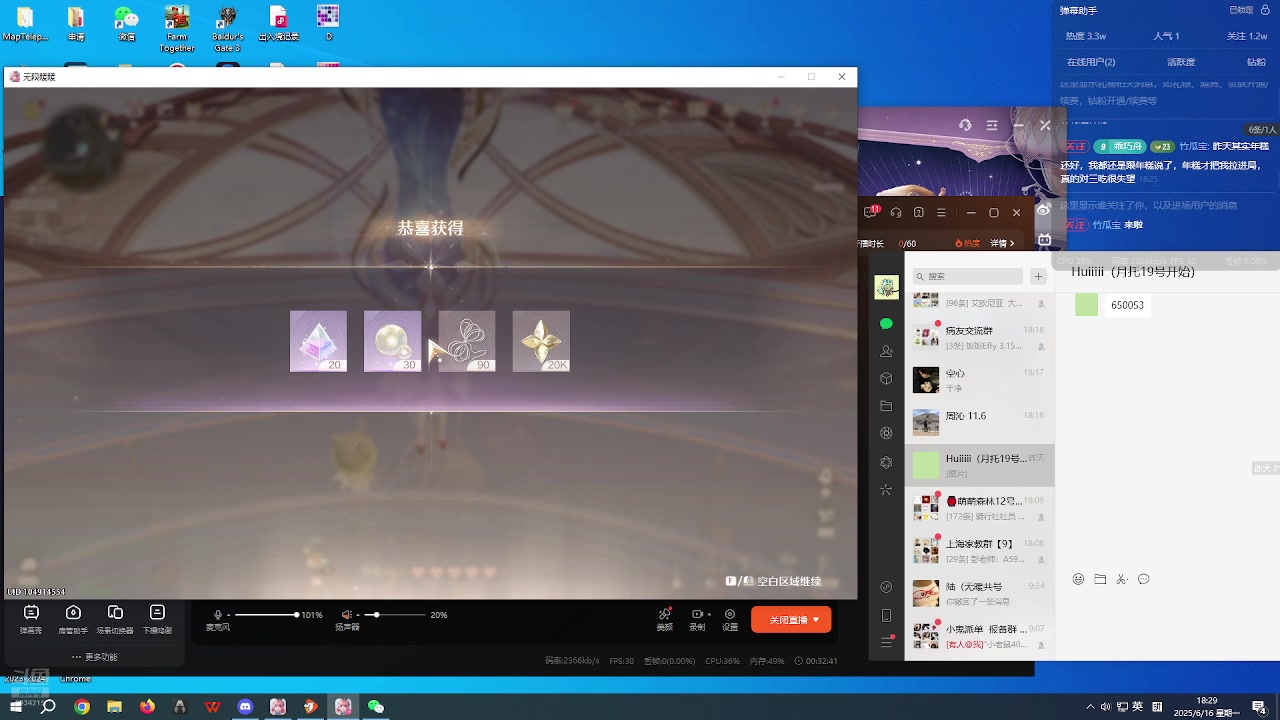
Task: Open chat history bubble icon in WeChat
Action: pyautogui.click(x=1144, y=579)
